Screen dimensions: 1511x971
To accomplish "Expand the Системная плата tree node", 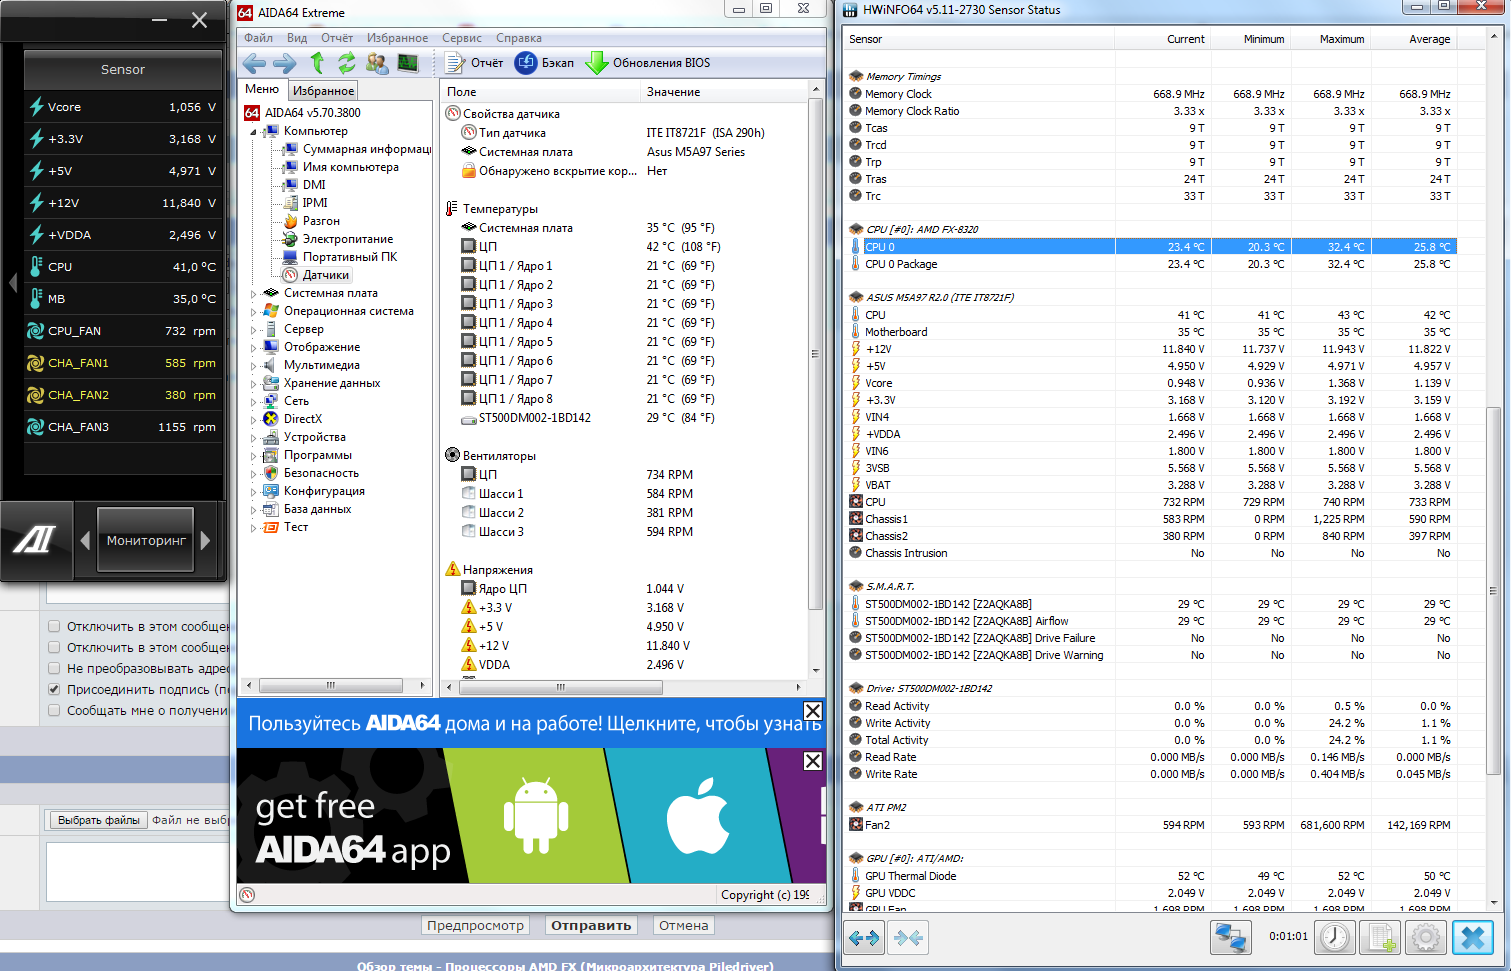I will (253, 293).
